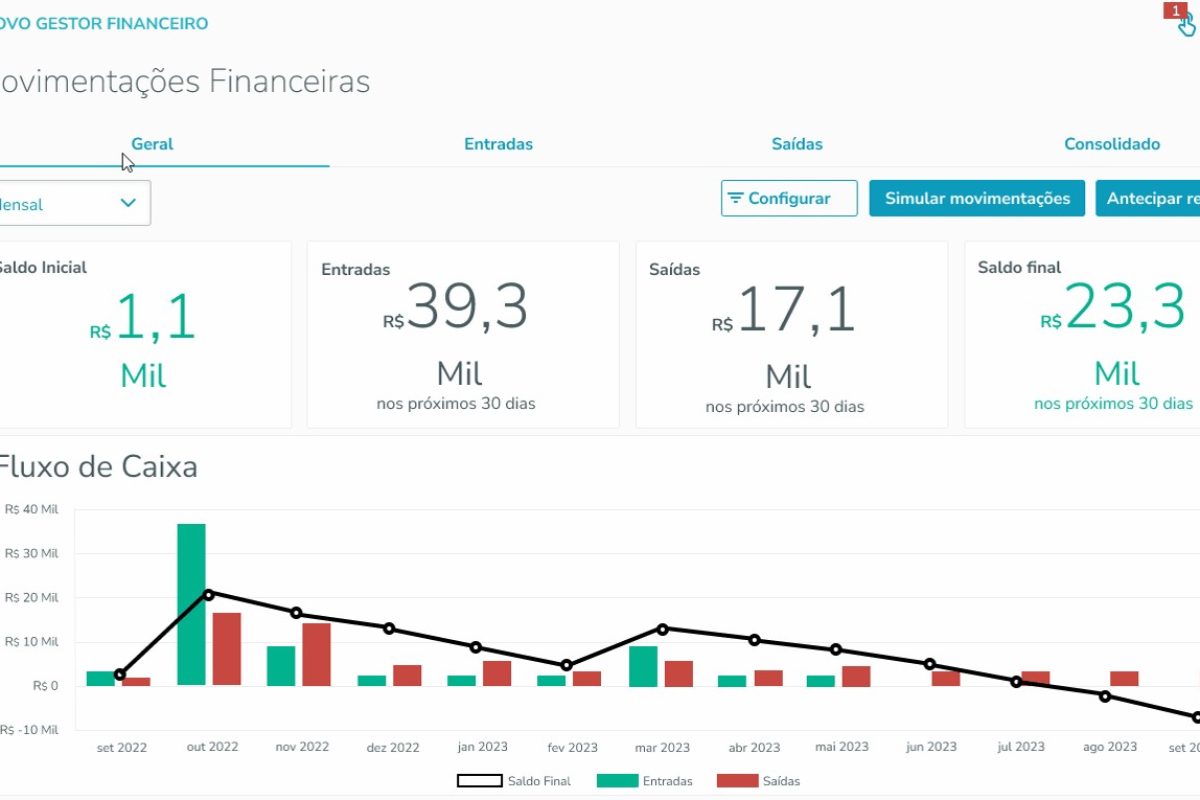The width and height of the screenshot is (1200, 800).
Task: Select the Geral tab
Action: point(151,144)
